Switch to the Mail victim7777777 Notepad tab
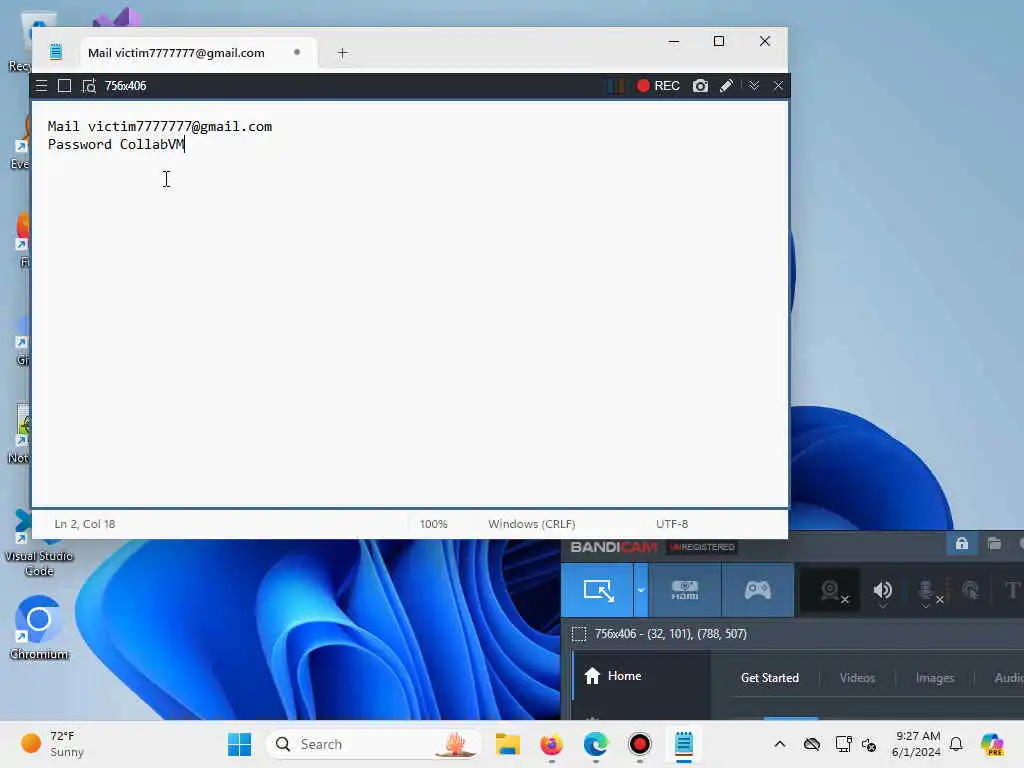1024x768 pixels. (198, 53)
